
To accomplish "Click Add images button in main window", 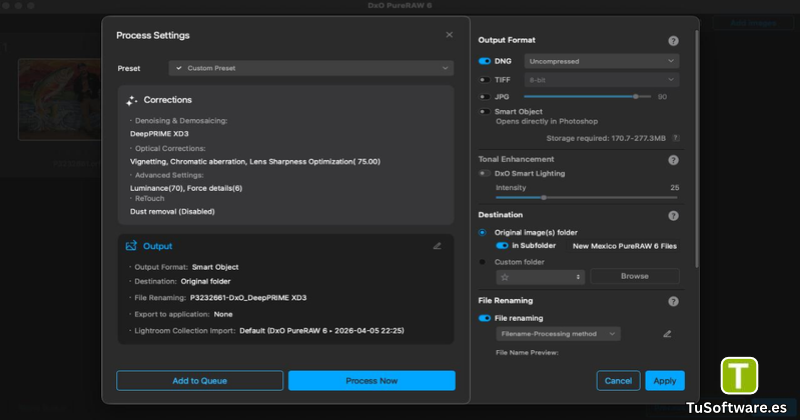I will (753, 23).
